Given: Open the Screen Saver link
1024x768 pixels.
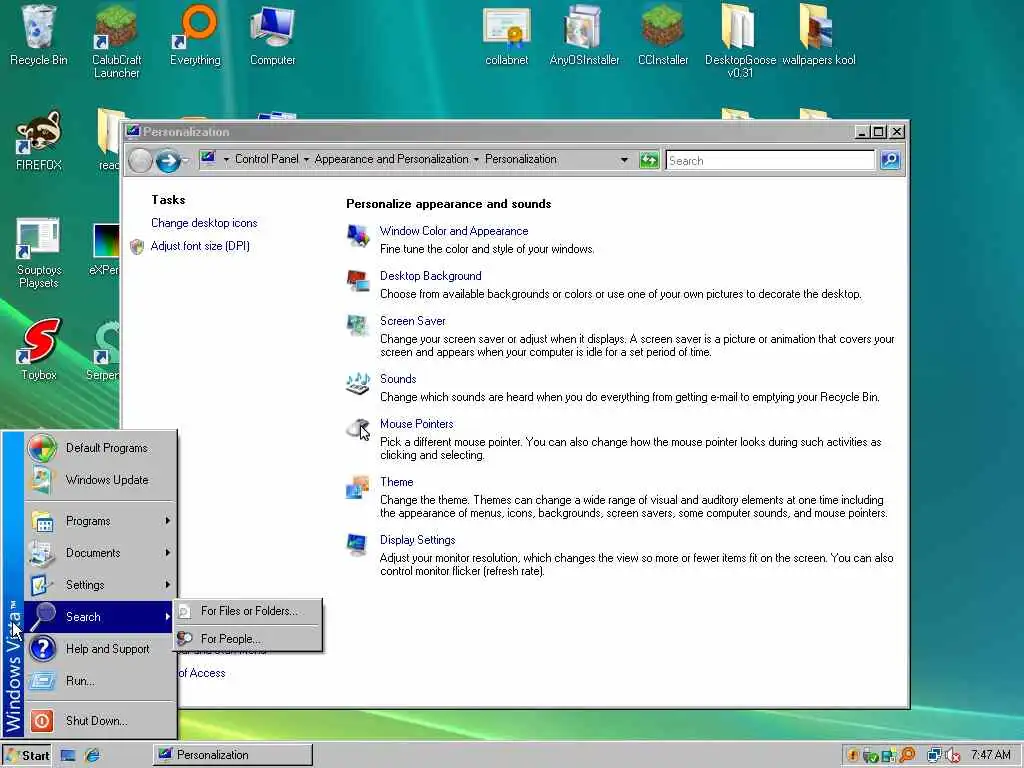Looking at the screenshot, I should [413, 321].
